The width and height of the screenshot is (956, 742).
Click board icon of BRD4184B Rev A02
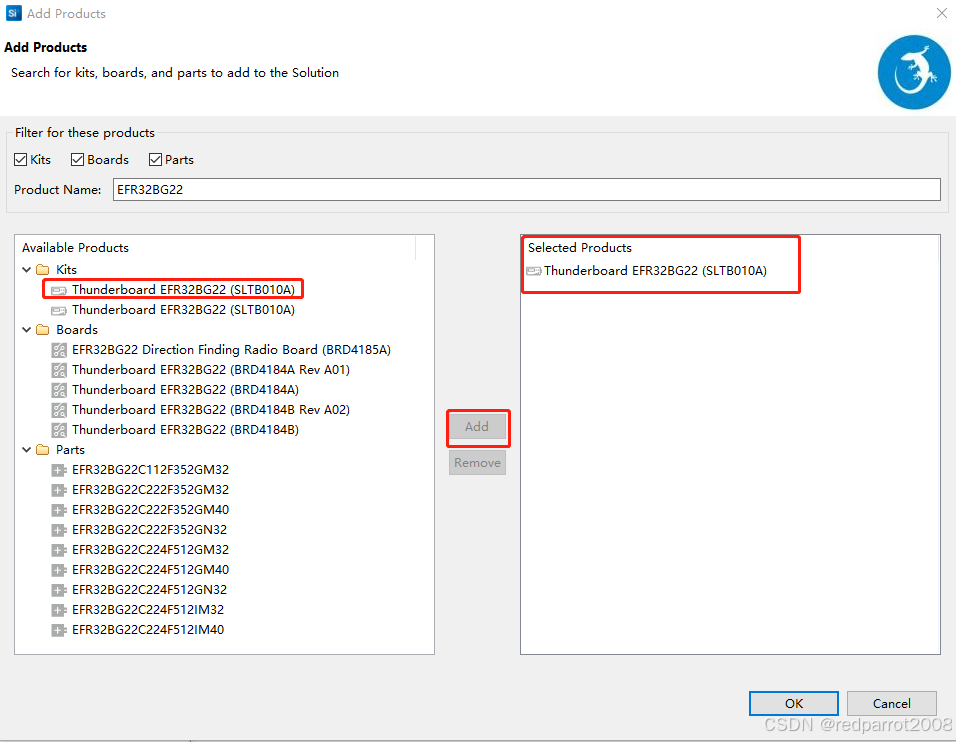point(59,410)
